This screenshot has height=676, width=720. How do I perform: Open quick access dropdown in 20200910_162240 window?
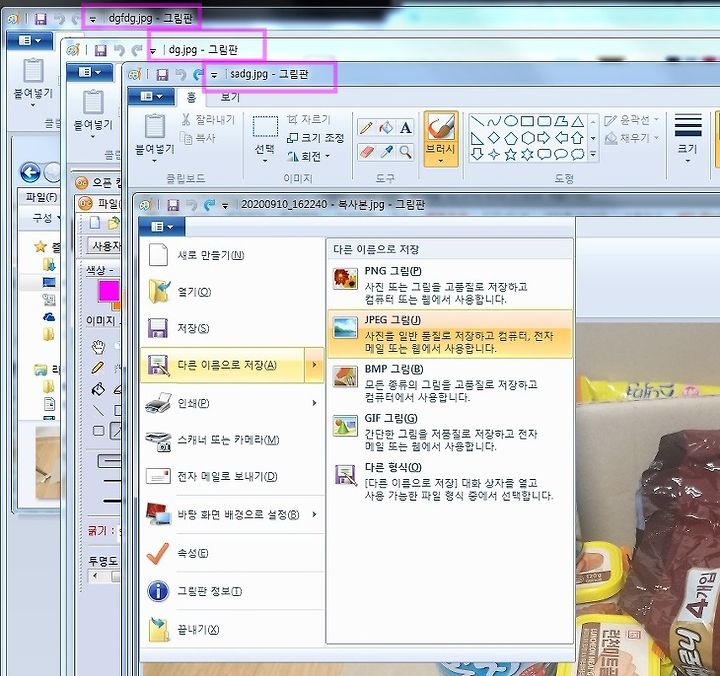225,206
